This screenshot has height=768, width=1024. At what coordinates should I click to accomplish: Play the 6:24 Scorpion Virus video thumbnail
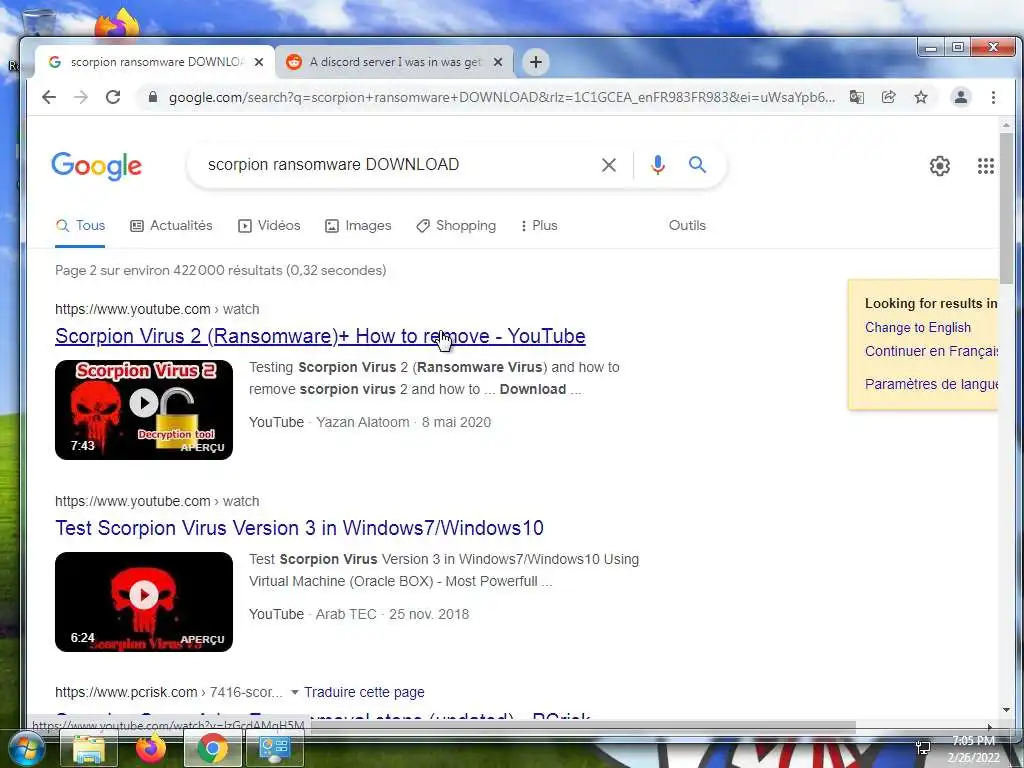[144, 602]
